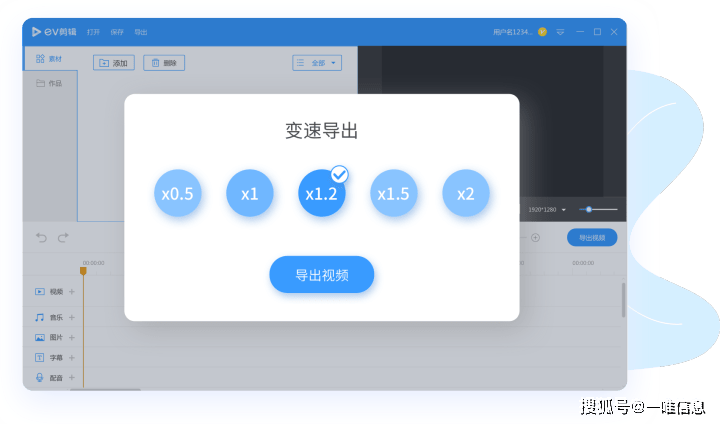Choose the x2 speed option

coord(466,193)
